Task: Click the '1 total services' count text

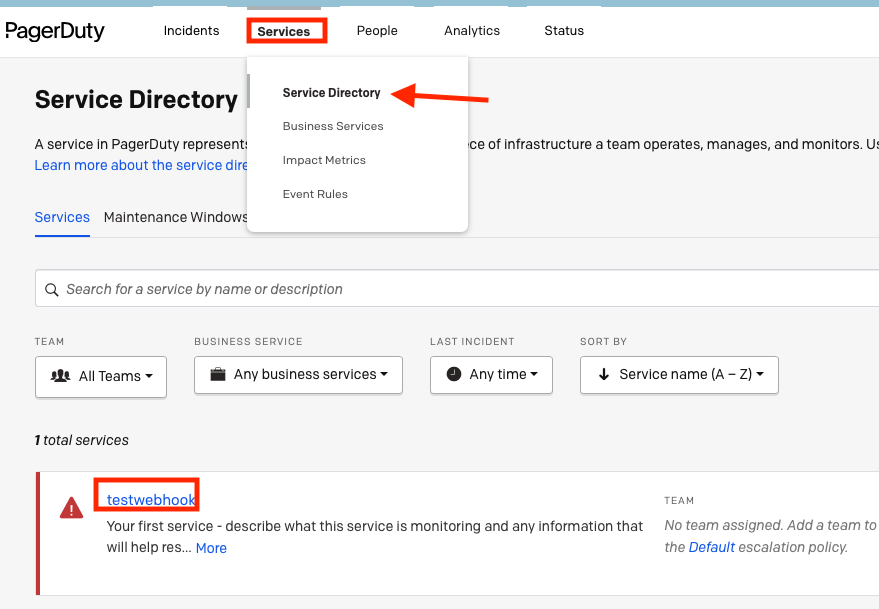Action: 82,440
